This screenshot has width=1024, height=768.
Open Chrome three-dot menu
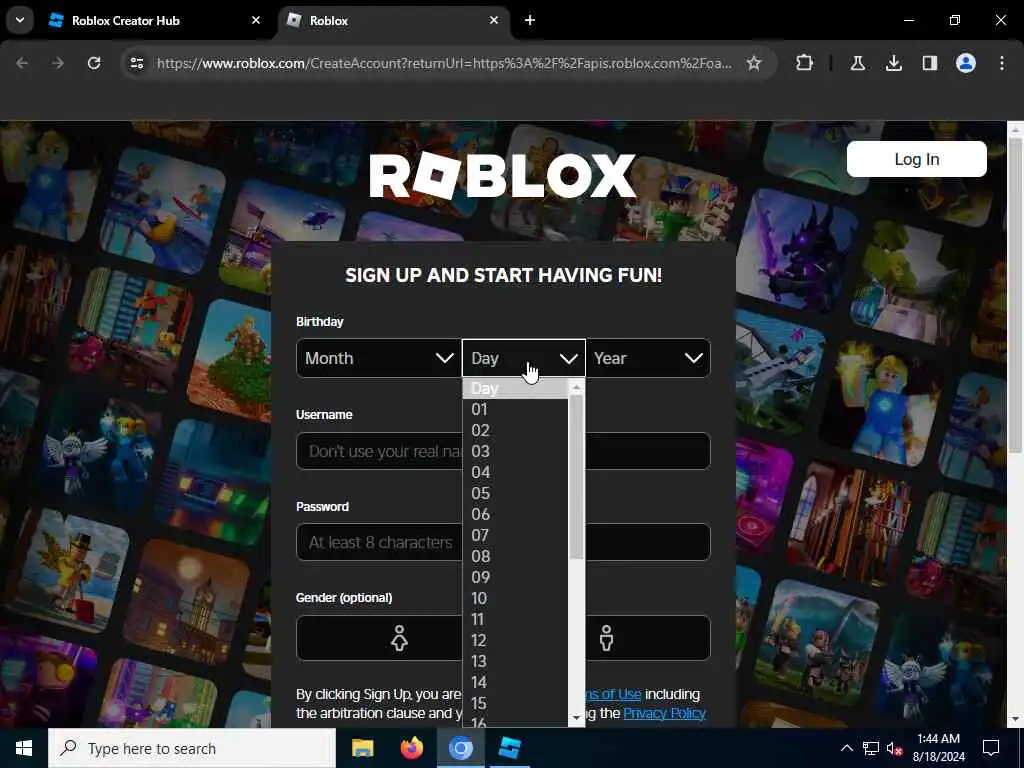(1002, 63)
